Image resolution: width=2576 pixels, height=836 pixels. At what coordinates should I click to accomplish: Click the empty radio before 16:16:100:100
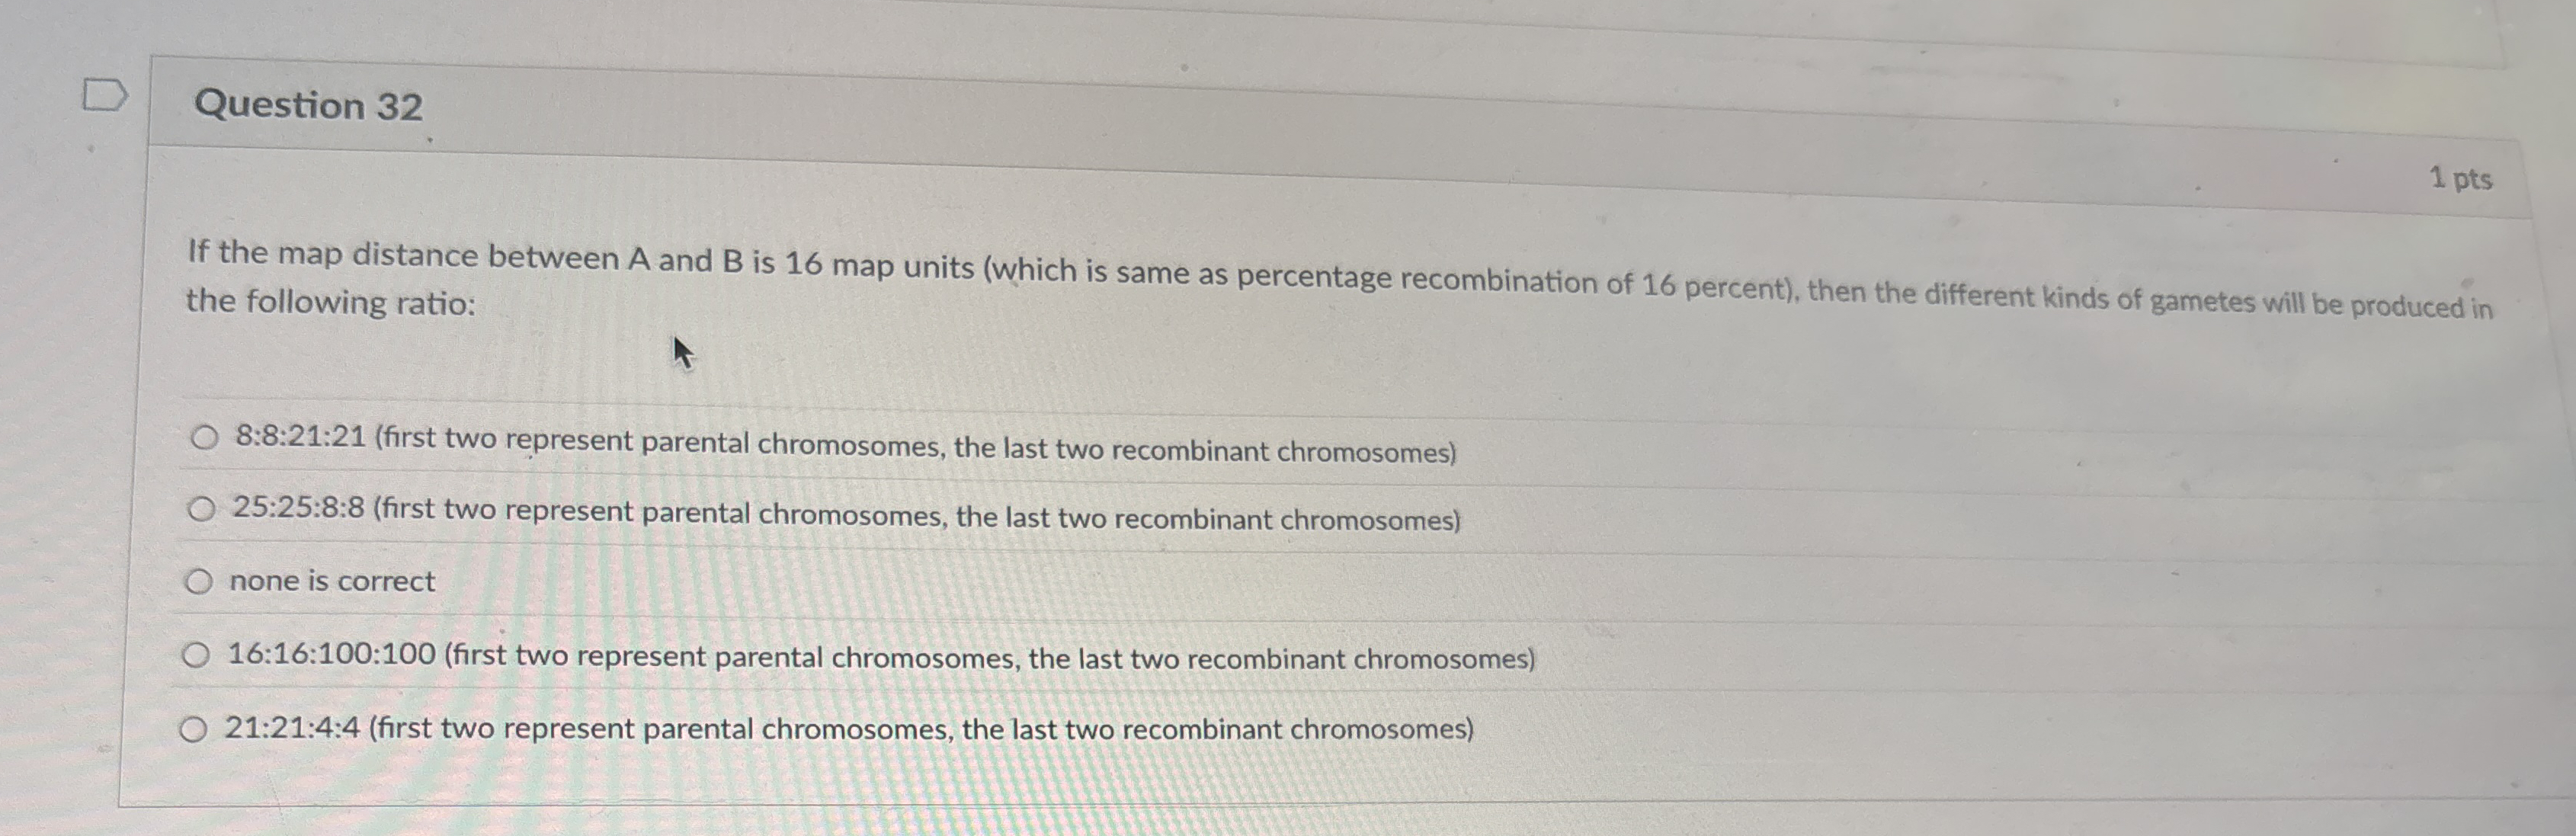point(197,655)
